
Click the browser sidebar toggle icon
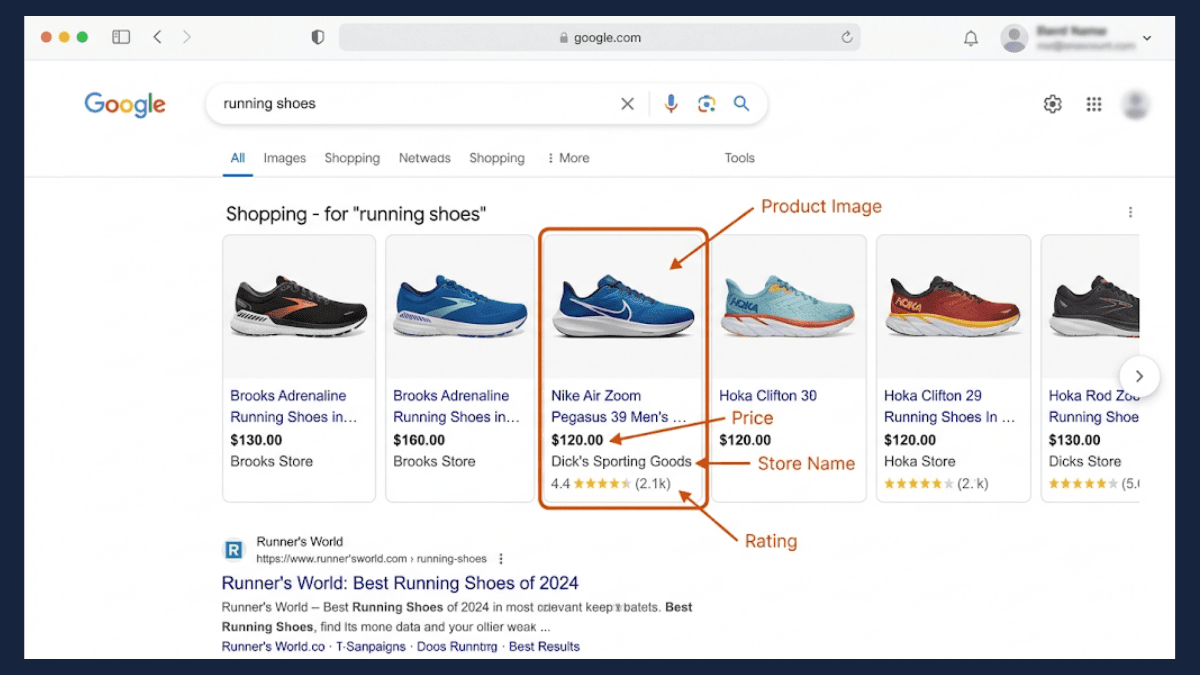[121, 37]
